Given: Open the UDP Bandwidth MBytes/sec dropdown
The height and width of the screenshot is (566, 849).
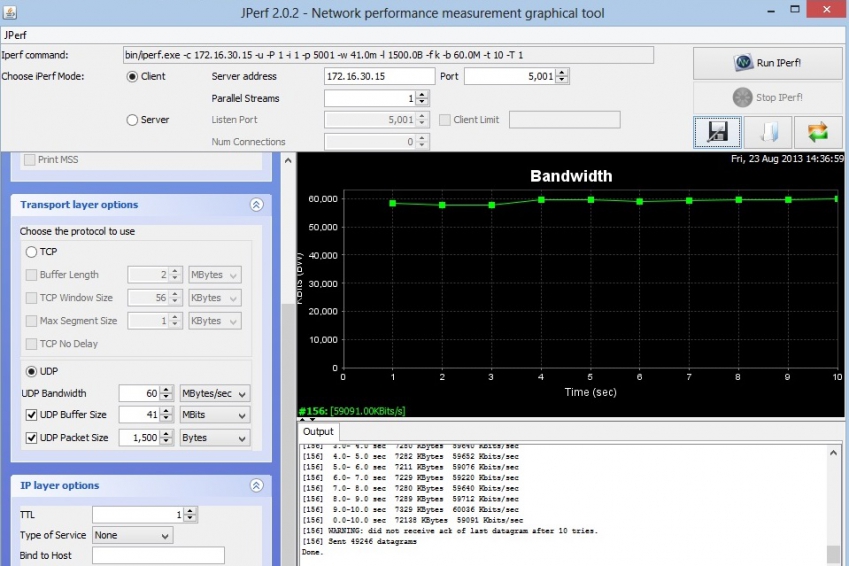Looking at the screenshot, I should pos(215,393).
